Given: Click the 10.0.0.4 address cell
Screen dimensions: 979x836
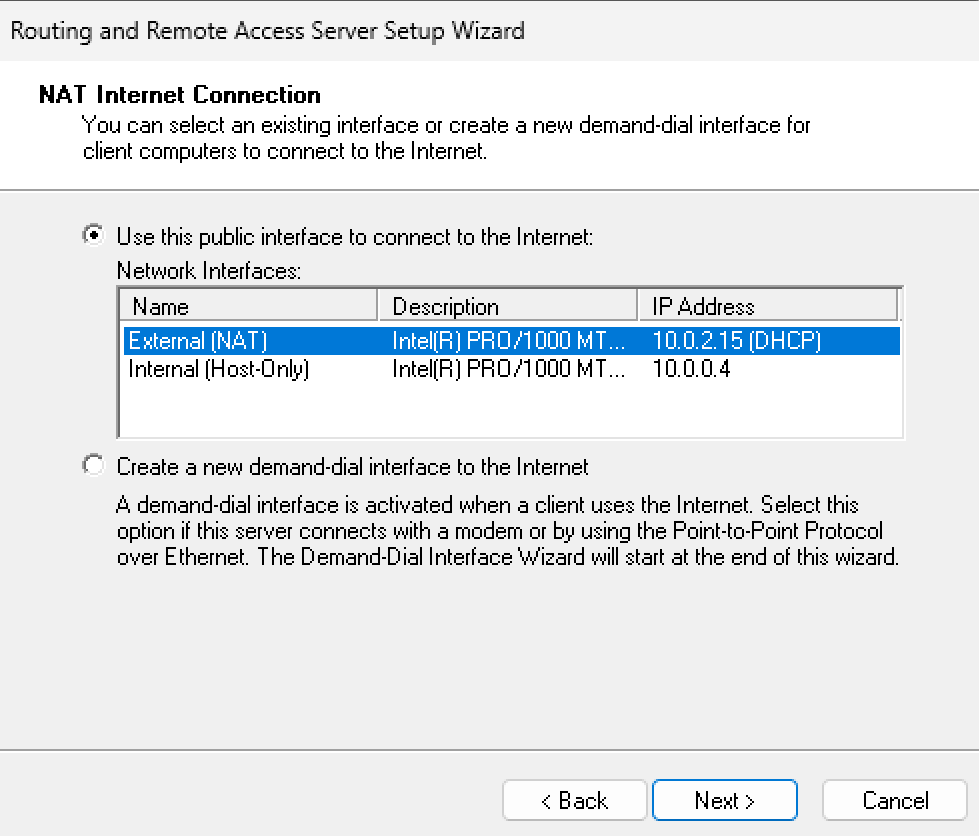Looking at the screenshot, I should coord(697,369).
